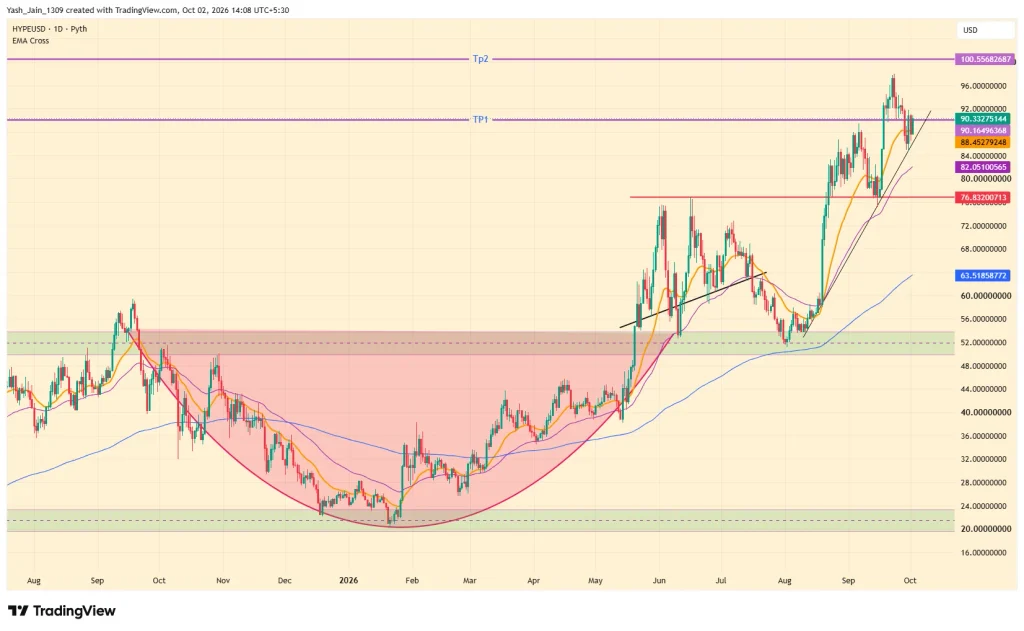Click the Nov label on the time axis
Image resolution: width=1024 pixels, height=631 pixels.
pos(223,580)
